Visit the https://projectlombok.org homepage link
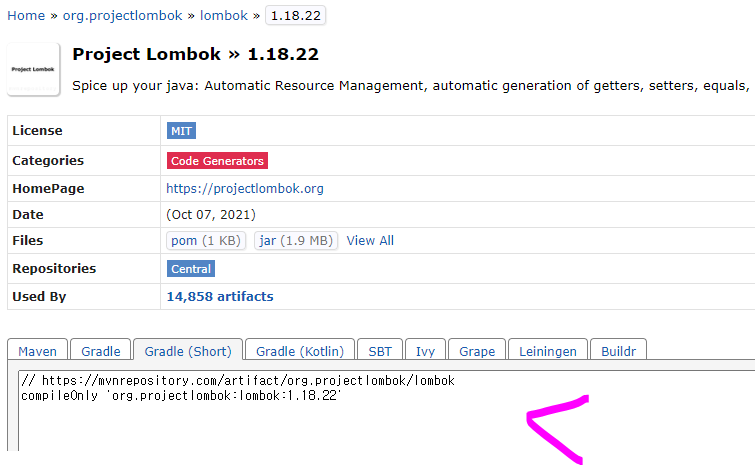Viewport: 755px width, 465px height. pos(245,189)
